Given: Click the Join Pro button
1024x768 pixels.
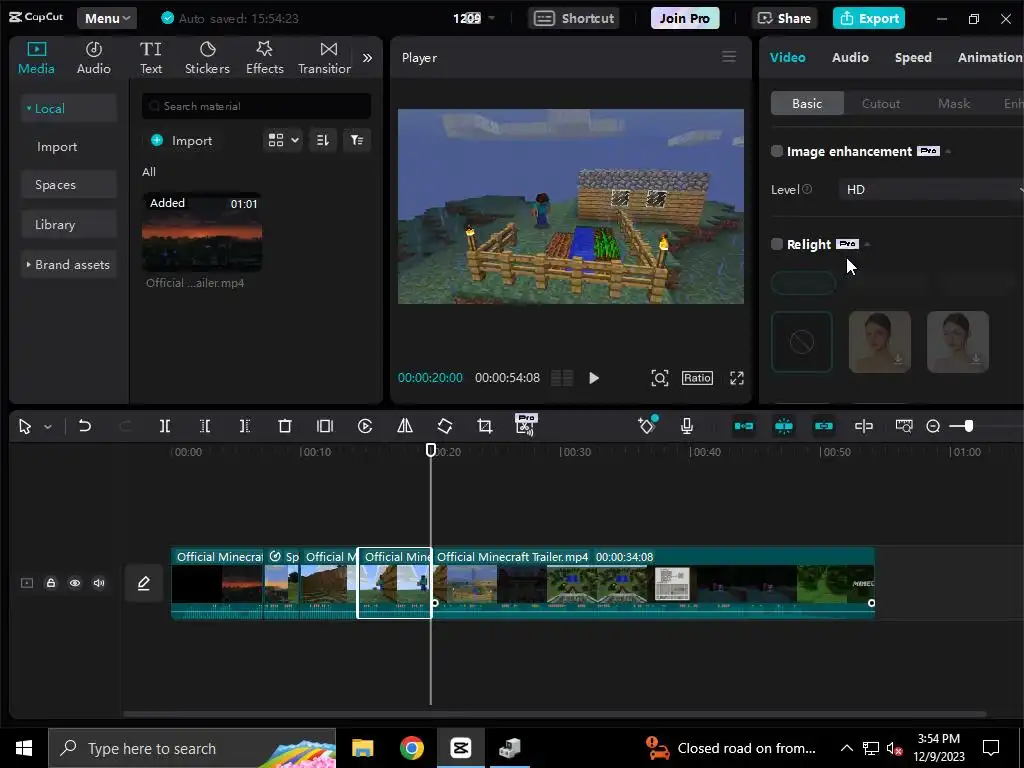Looking at the screenshot, I should click(x=684, y=18).
